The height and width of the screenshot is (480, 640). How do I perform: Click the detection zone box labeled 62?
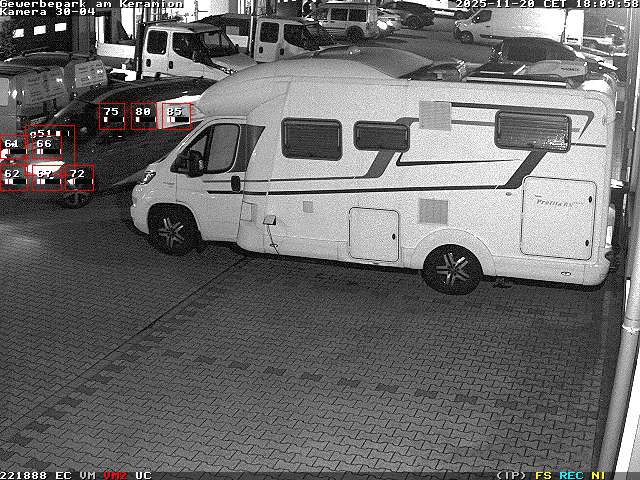pyautogui.click(x=12, y=178)
